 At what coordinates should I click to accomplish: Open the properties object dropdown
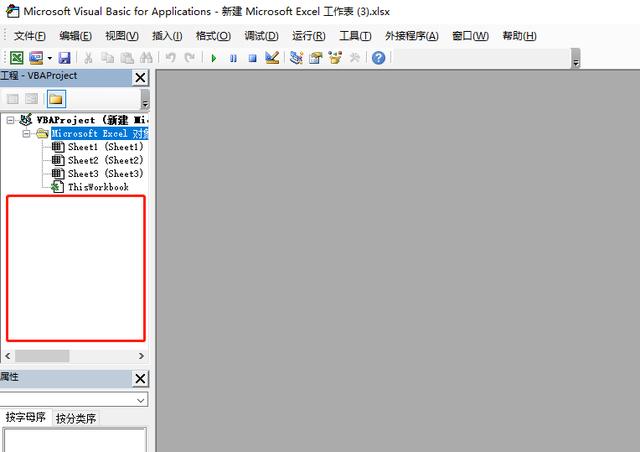point(141,399)
